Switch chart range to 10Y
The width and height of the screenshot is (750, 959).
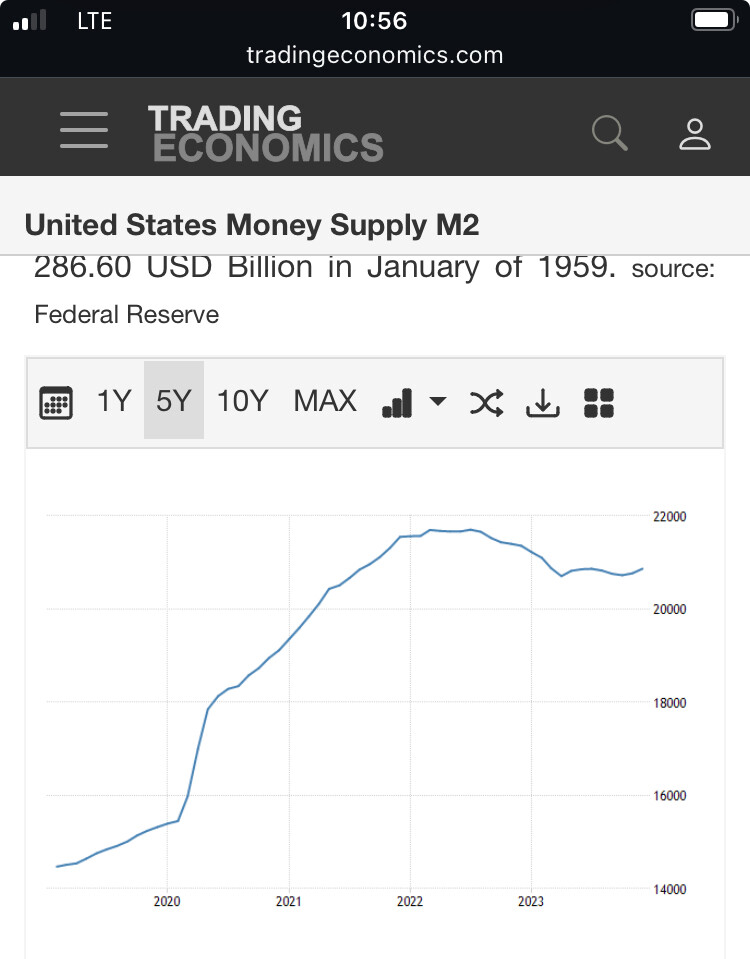(243, 401)
